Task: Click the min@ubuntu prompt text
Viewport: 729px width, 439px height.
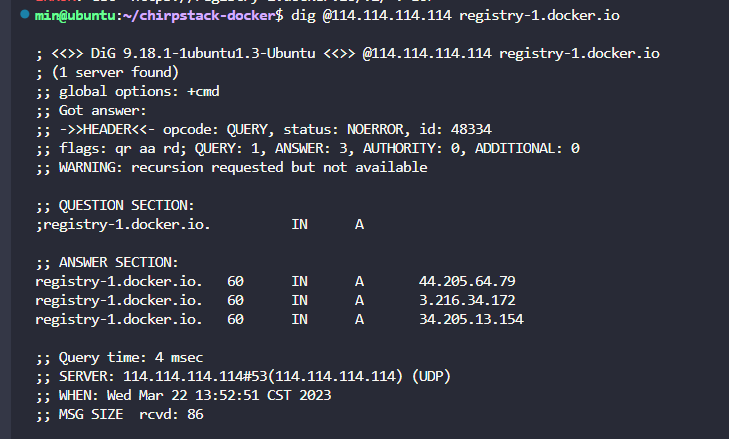Action: (64, 17)
